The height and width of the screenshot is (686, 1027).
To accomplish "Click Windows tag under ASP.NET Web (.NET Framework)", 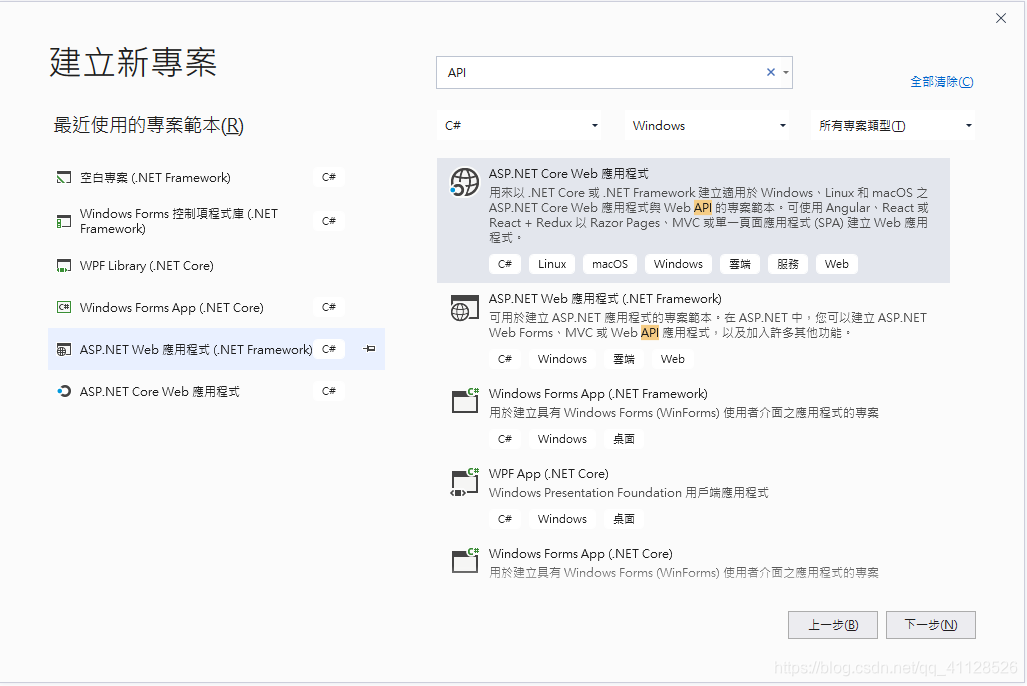I will pos(562,359).
